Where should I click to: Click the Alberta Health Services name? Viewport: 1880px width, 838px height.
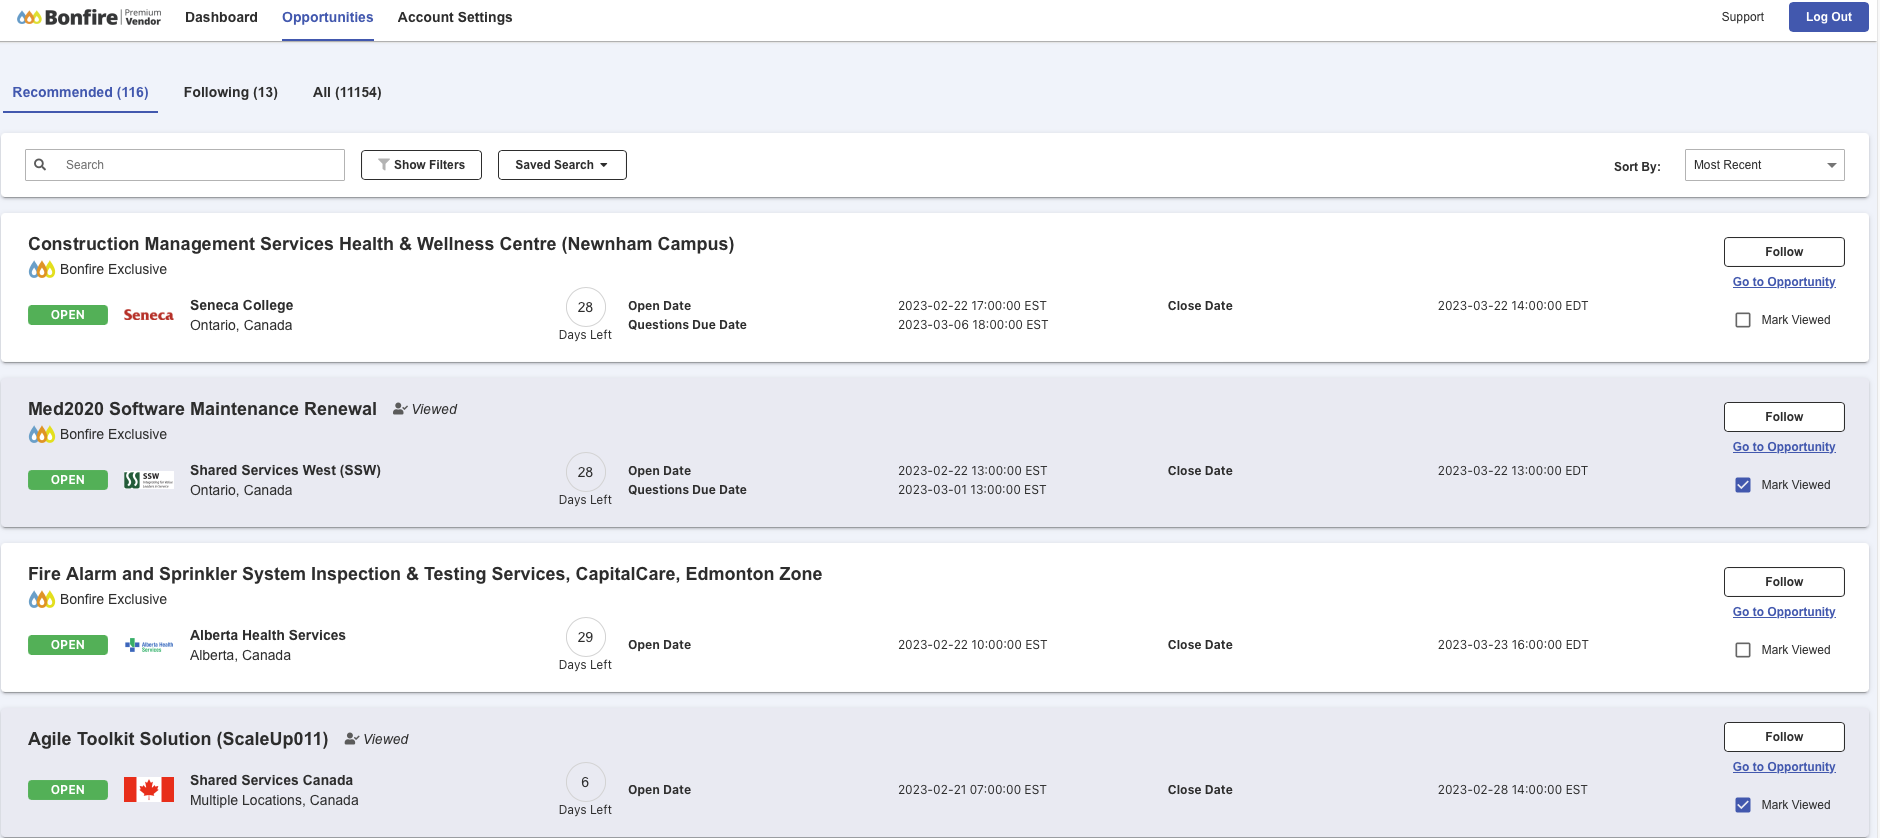click(x=268, y=635)
